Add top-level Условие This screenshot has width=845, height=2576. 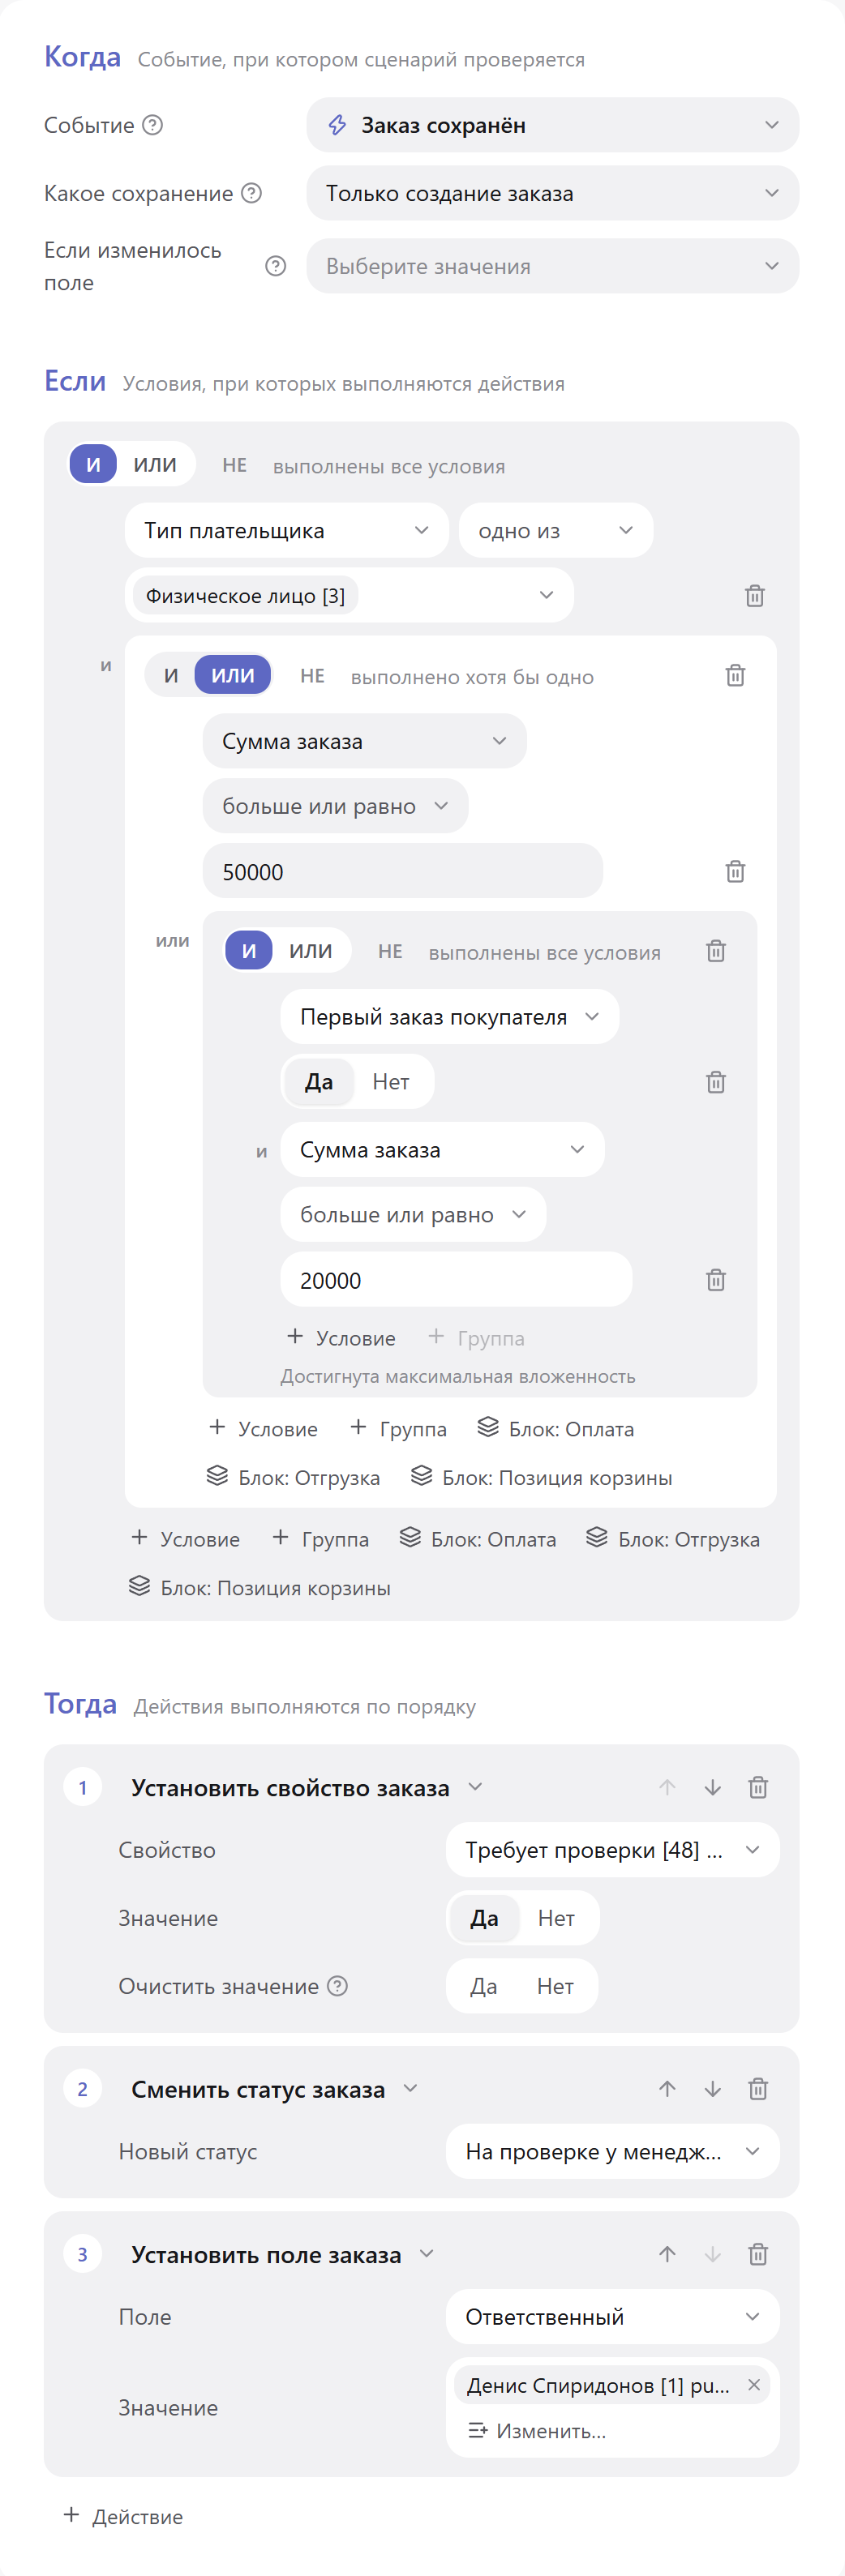click(185, 1539)
